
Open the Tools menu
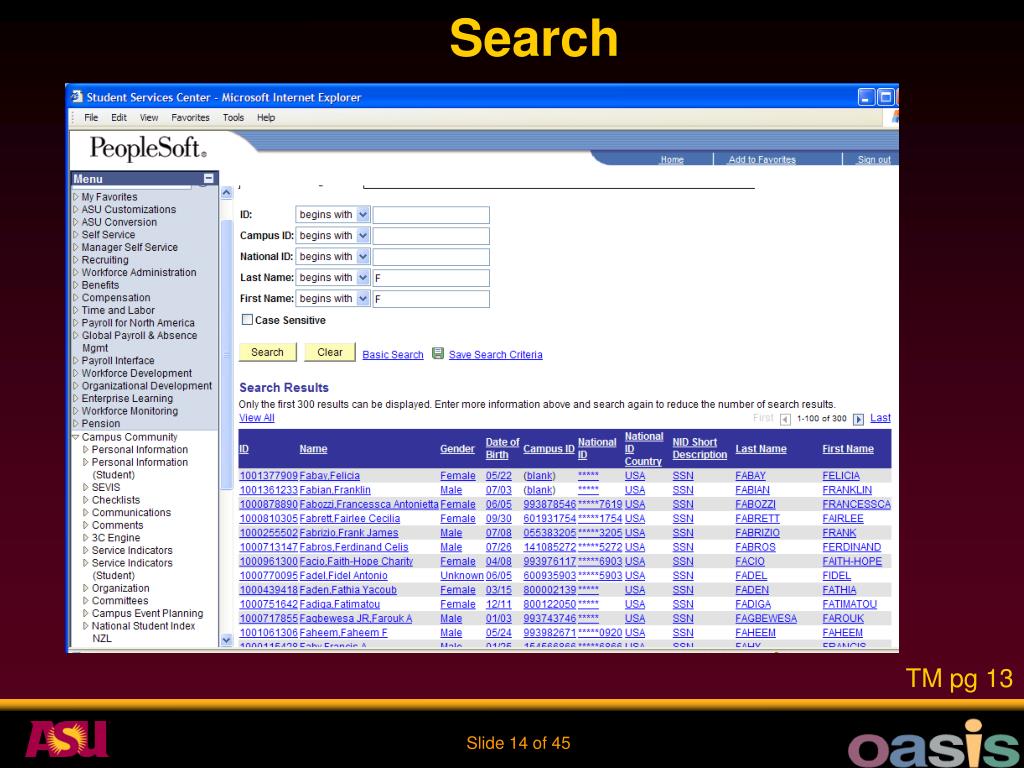coord(233,118)
